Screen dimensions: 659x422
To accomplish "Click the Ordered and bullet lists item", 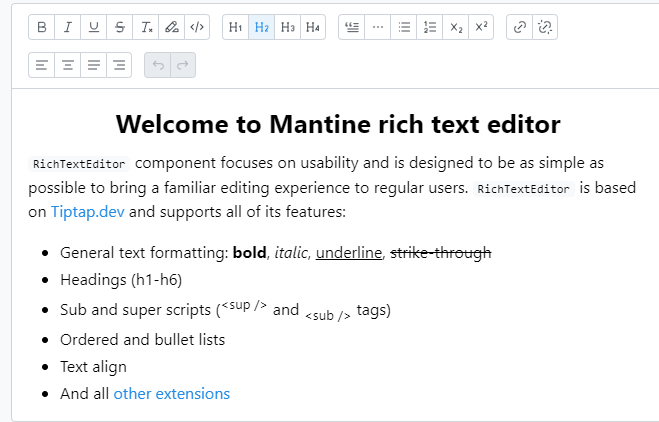I will point(142,340).
